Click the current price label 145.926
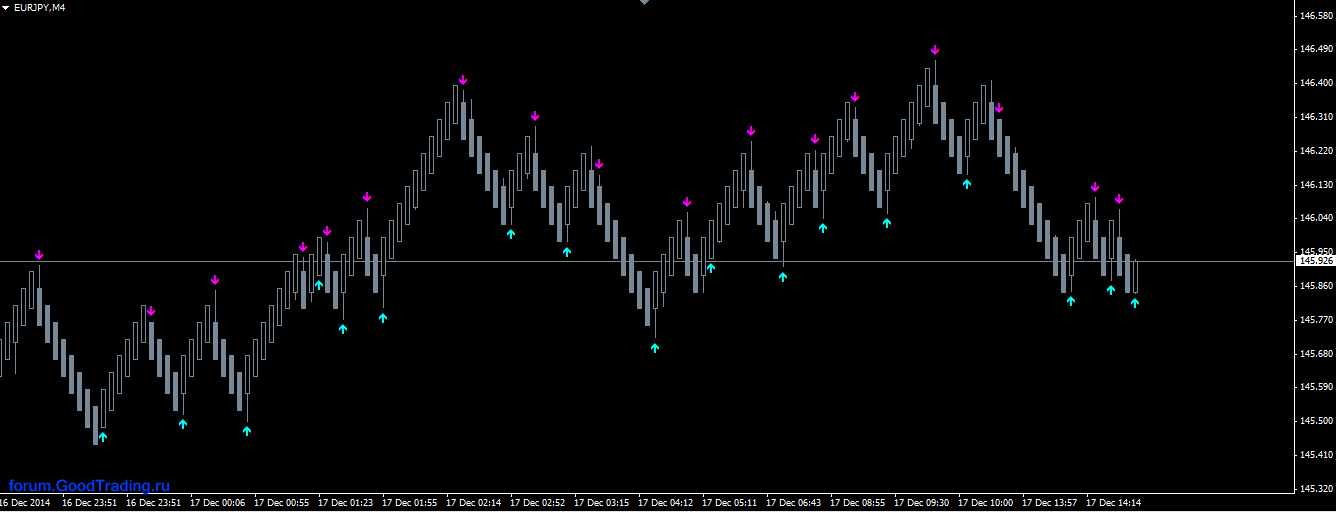1336x513 pixels. [x=1314, y=261]
